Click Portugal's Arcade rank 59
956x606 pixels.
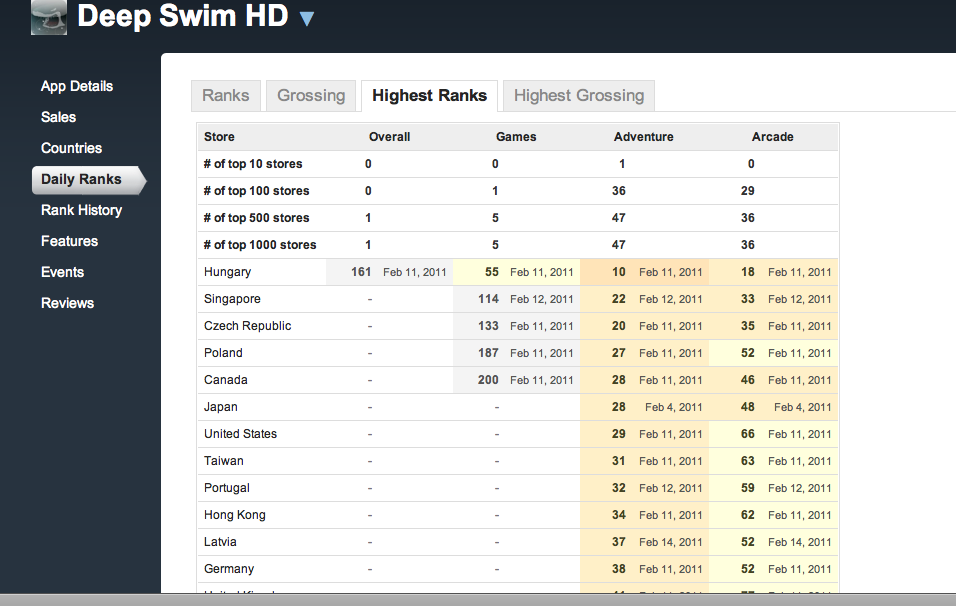[x=748, y=488]
